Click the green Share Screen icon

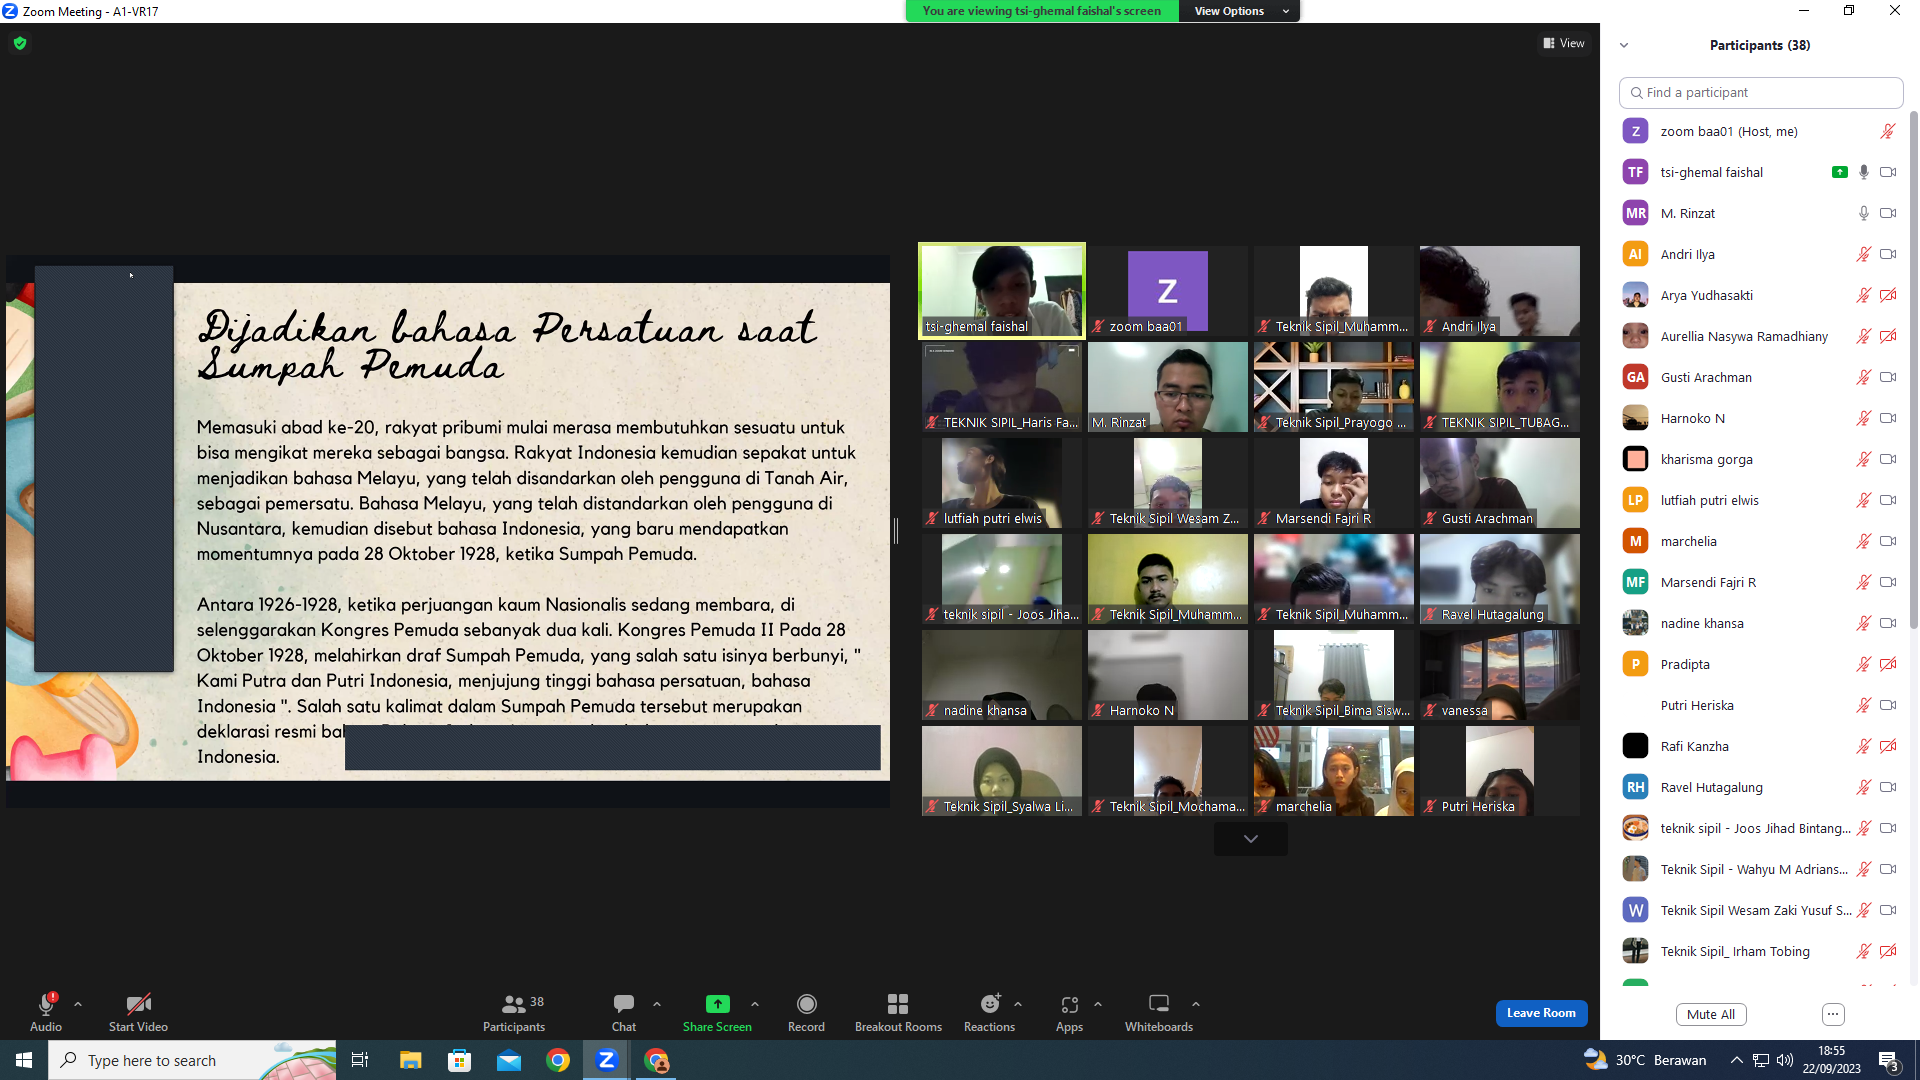point(717,1004)
